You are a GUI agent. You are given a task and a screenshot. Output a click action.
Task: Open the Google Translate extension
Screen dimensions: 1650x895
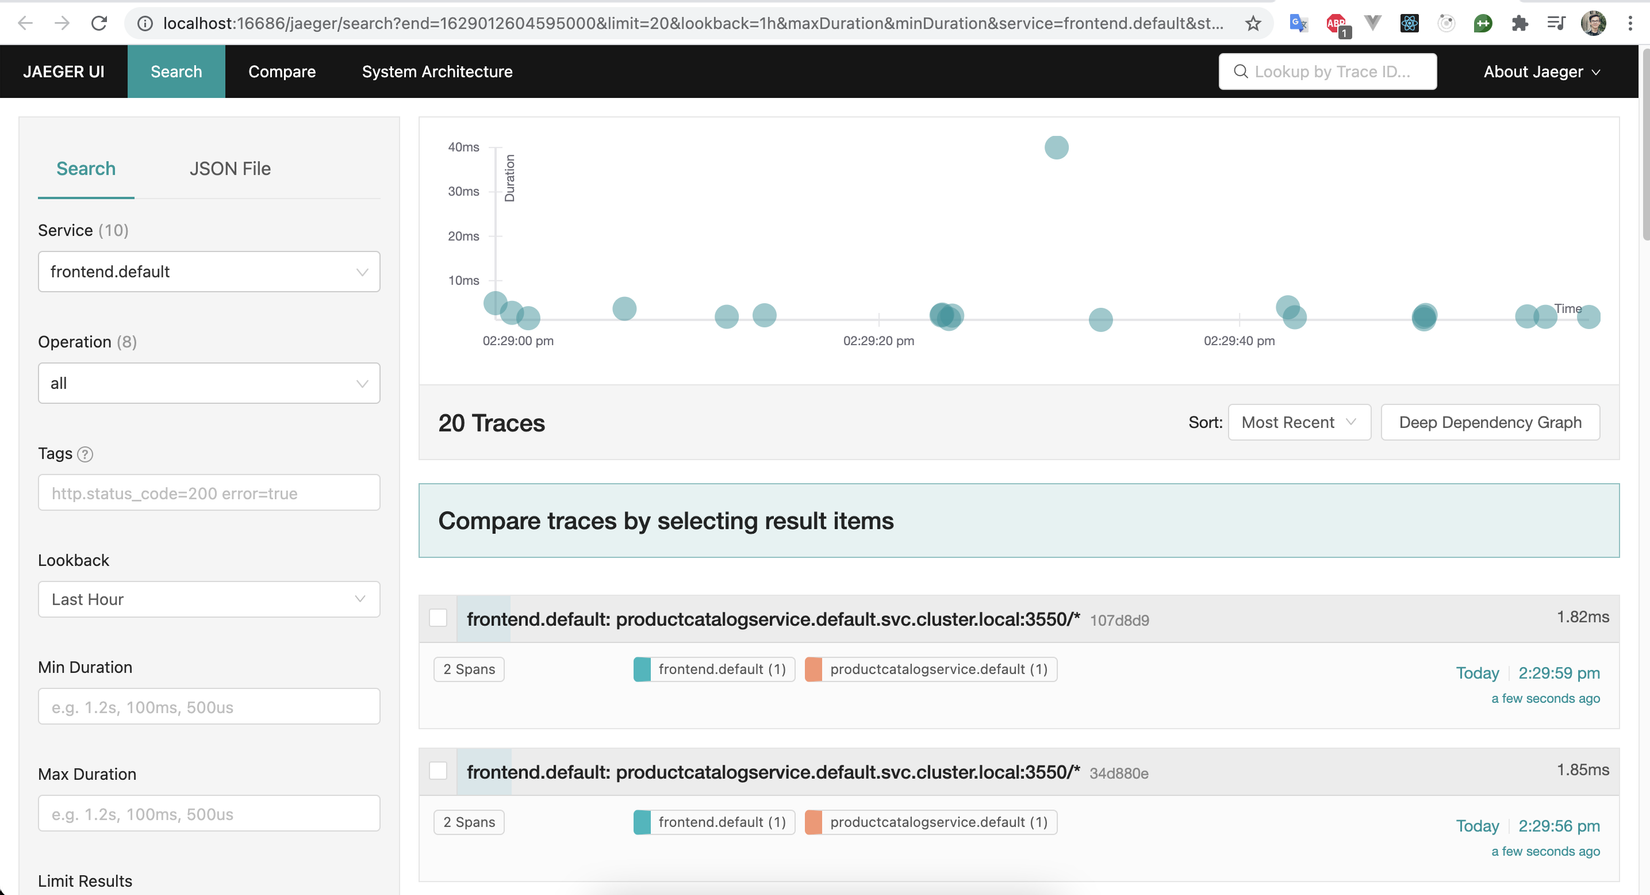click(x=1299, y=23)
